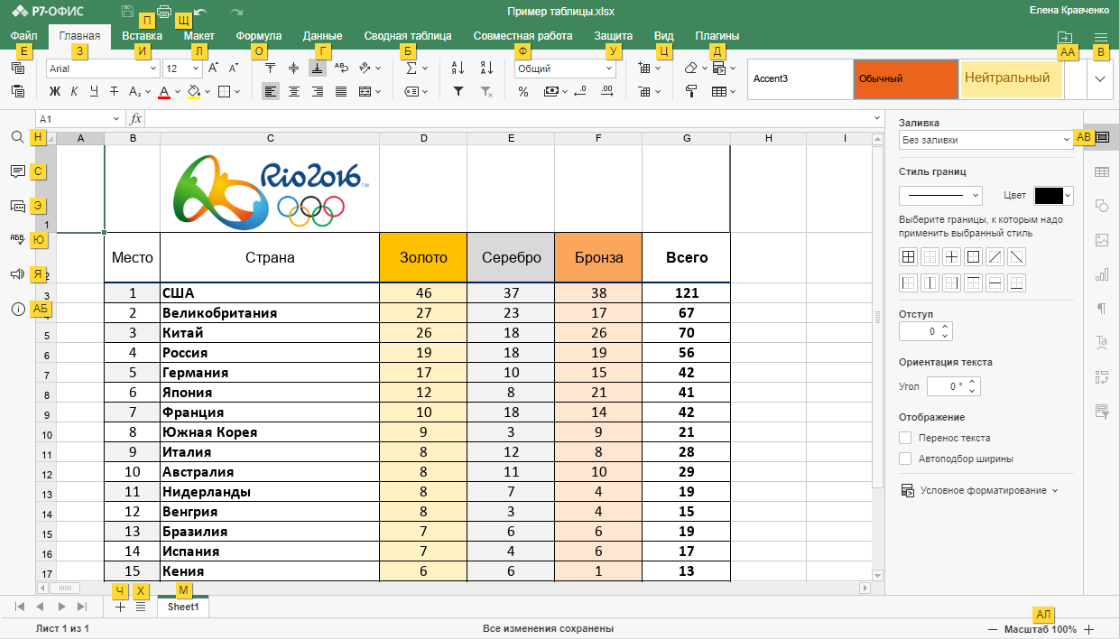
Task: Click the fill color bucket button
Action: tap(194, 91)
